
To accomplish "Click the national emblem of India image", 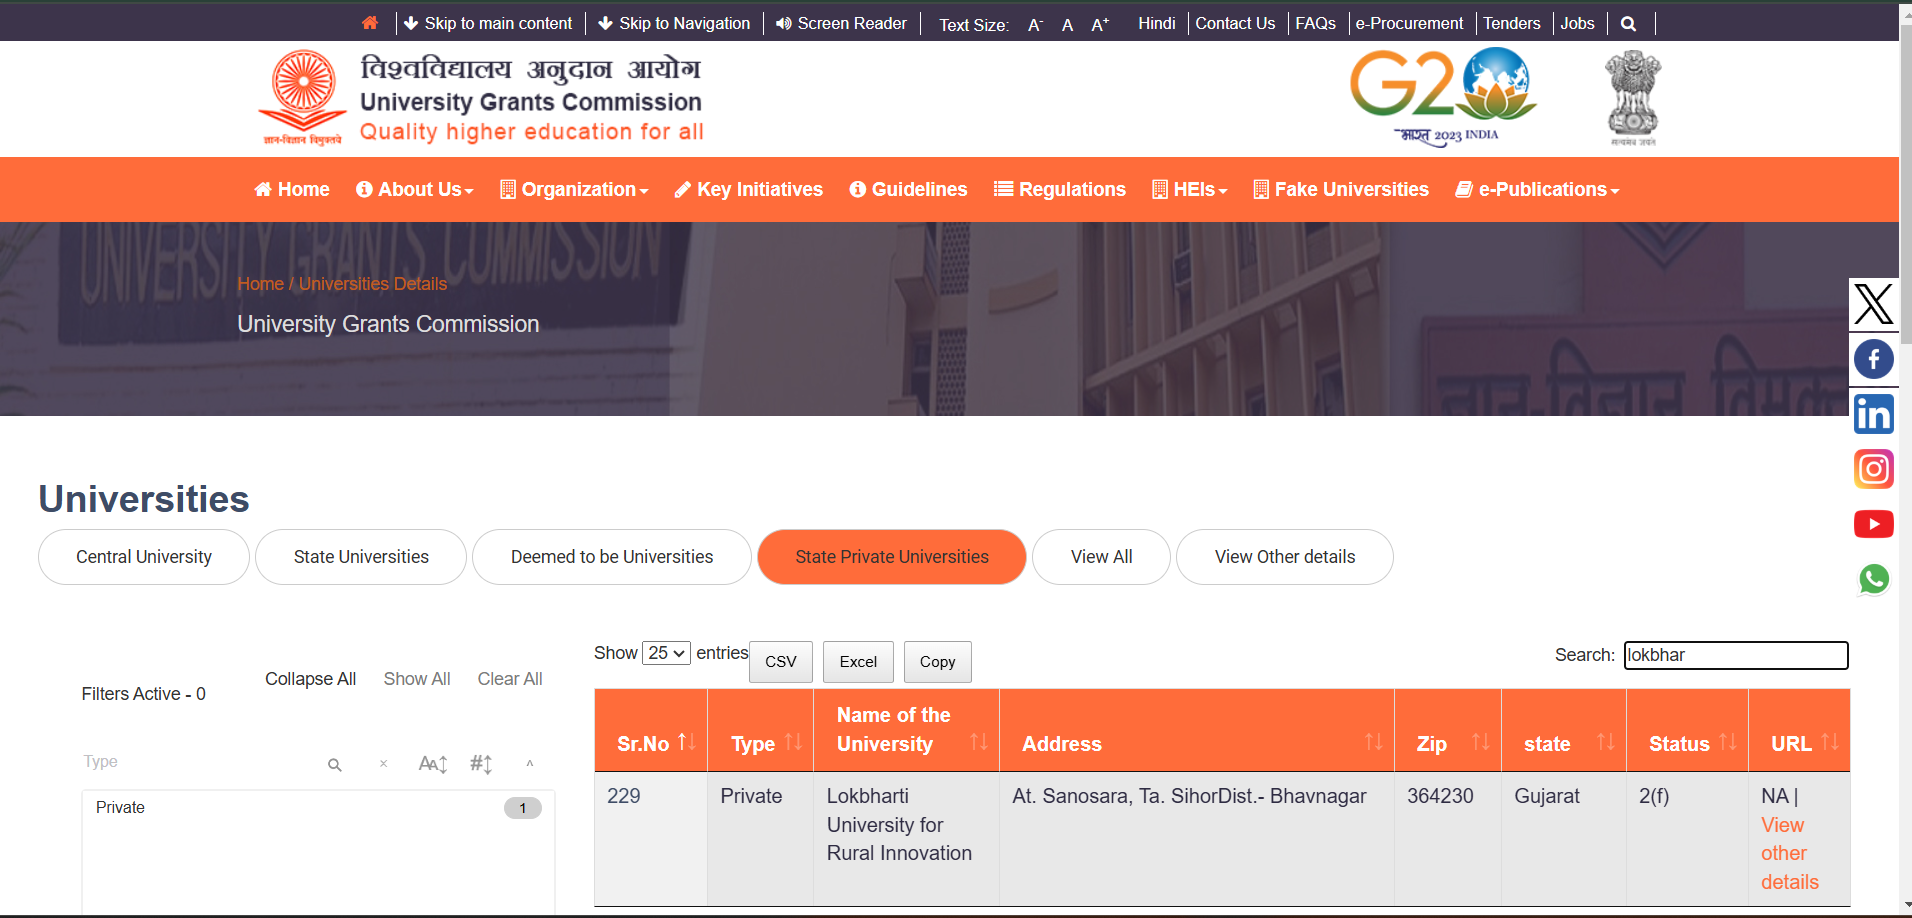I will point(1633,98).
